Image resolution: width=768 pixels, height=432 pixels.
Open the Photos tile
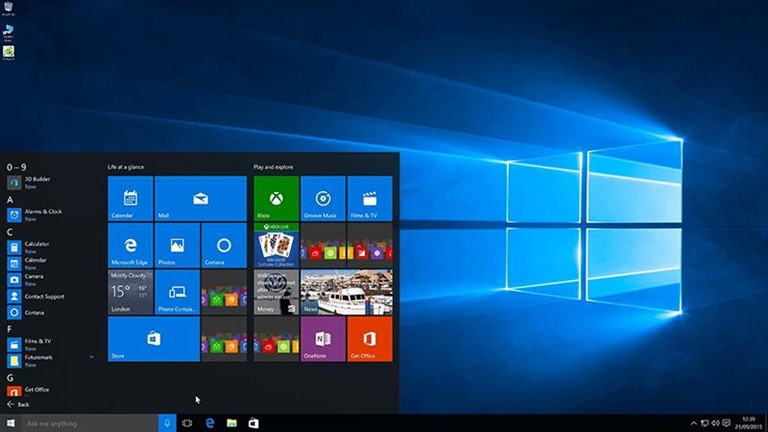(177, 245)
